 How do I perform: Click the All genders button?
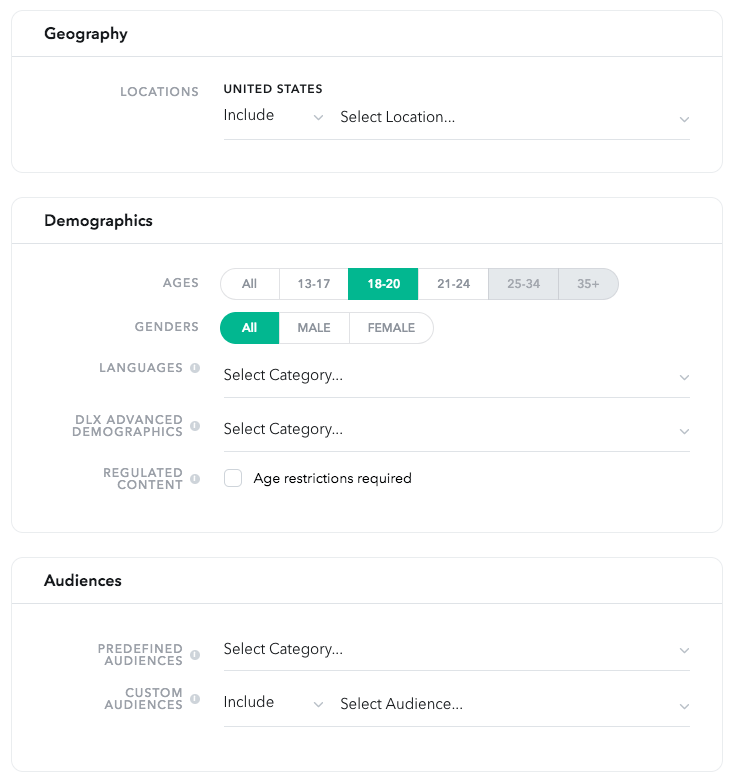coord(250,328)
